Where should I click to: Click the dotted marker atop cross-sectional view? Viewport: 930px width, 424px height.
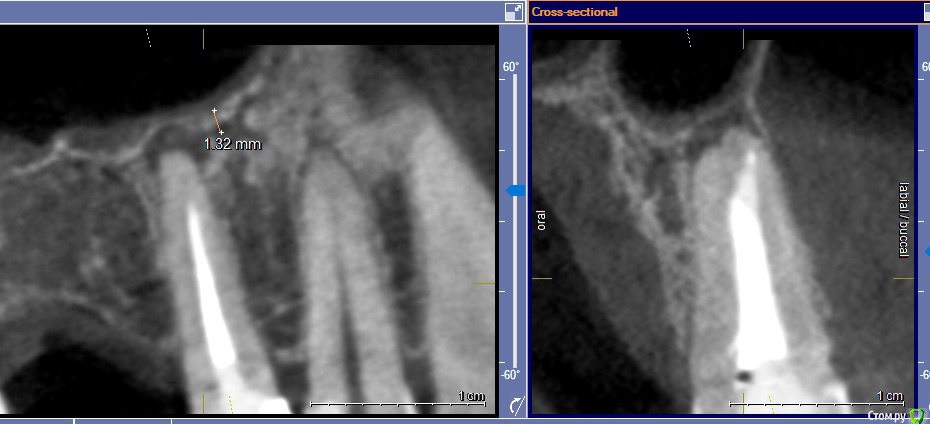coord(689,38)
